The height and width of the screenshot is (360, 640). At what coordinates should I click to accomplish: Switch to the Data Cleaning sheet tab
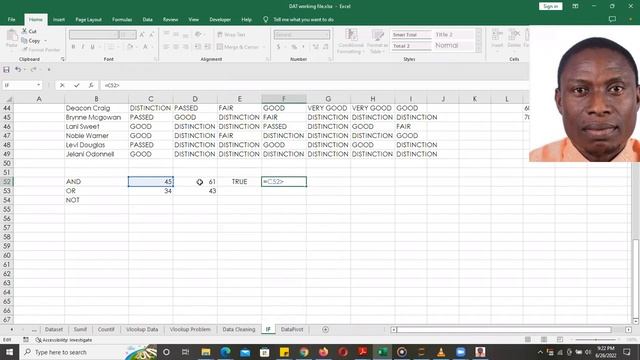coord(239,329)
